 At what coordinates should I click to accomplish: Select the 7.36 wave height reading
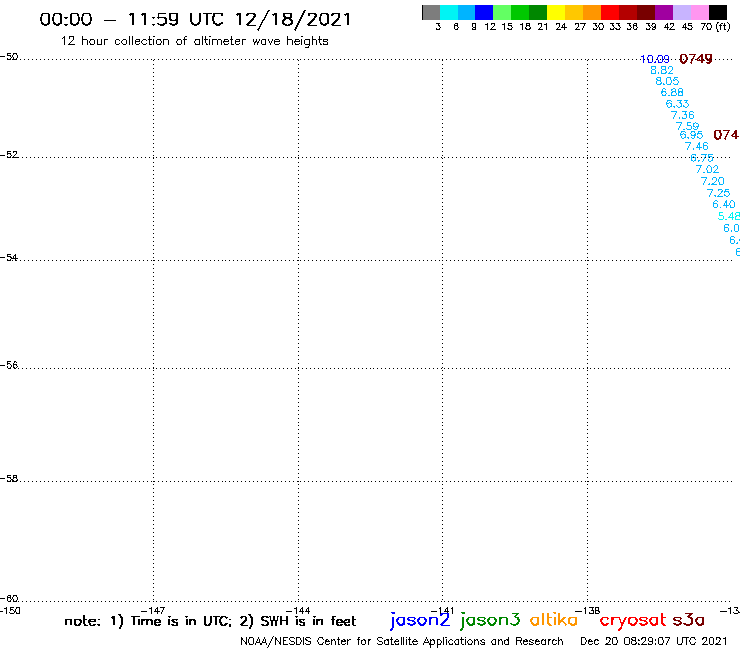(683, 115)
